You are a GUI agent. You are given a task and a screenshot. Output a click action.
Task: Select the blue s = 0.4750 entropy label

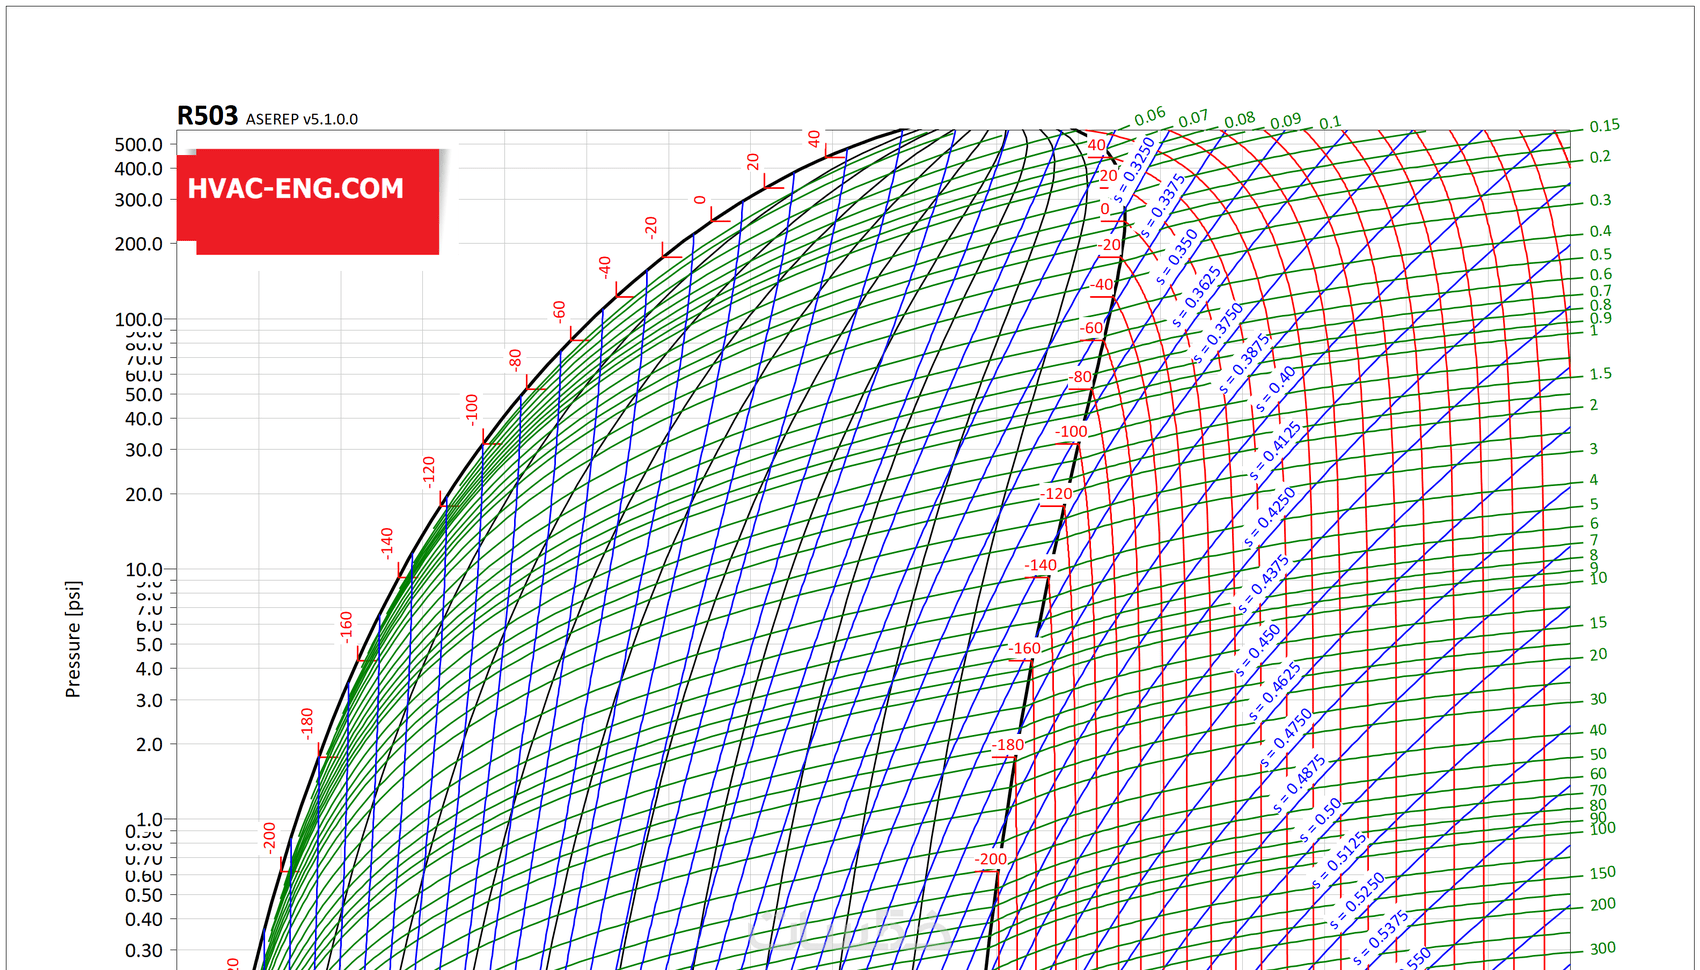pyautogui.click(x=1286, y=738)
